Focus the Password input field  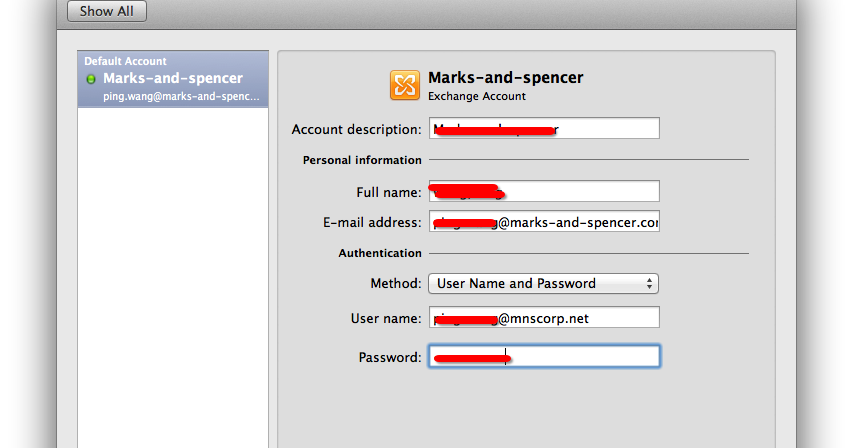point(544,356)
